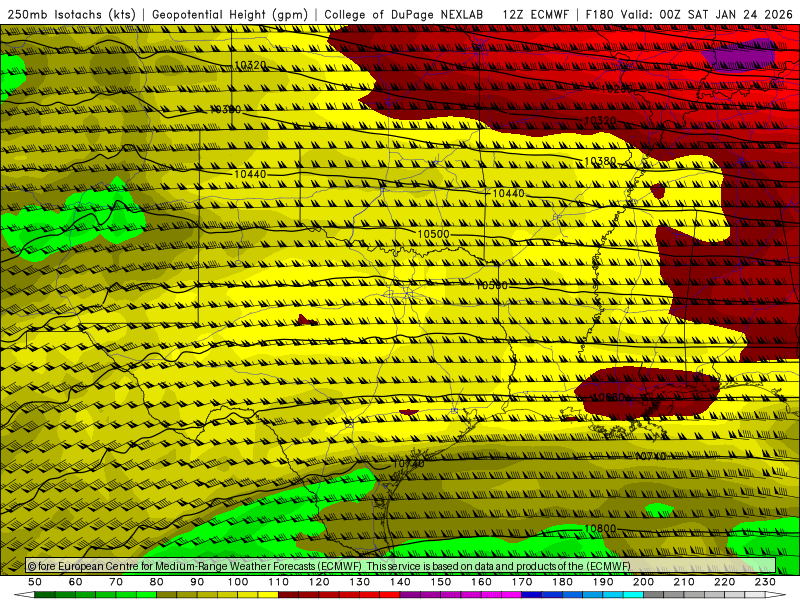Click the legend value 150
The height and width of the screenshot is (600, 800).
[441, 582]
